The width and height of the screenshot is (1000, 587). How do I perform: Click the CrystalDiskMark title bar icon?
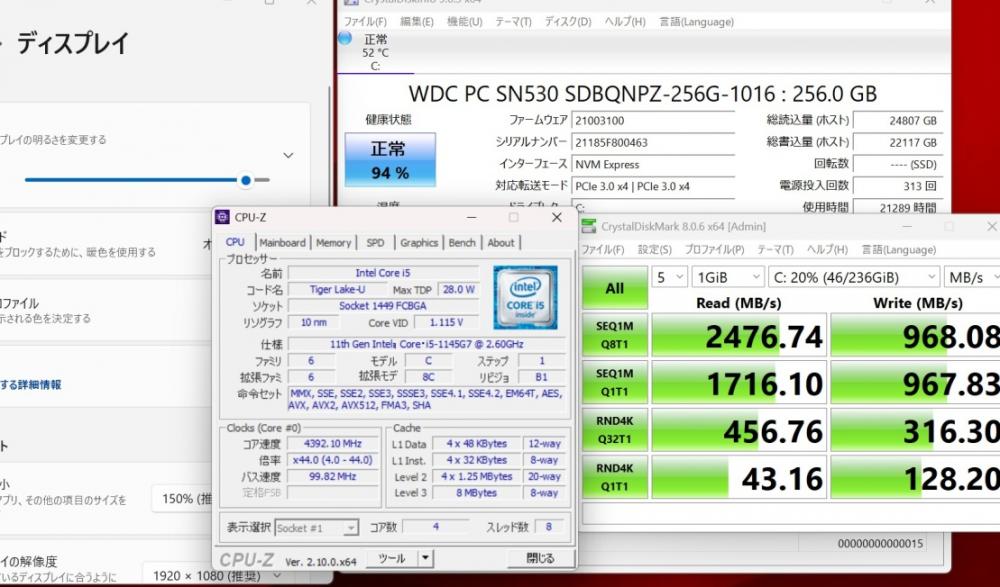tap(589, 227)
